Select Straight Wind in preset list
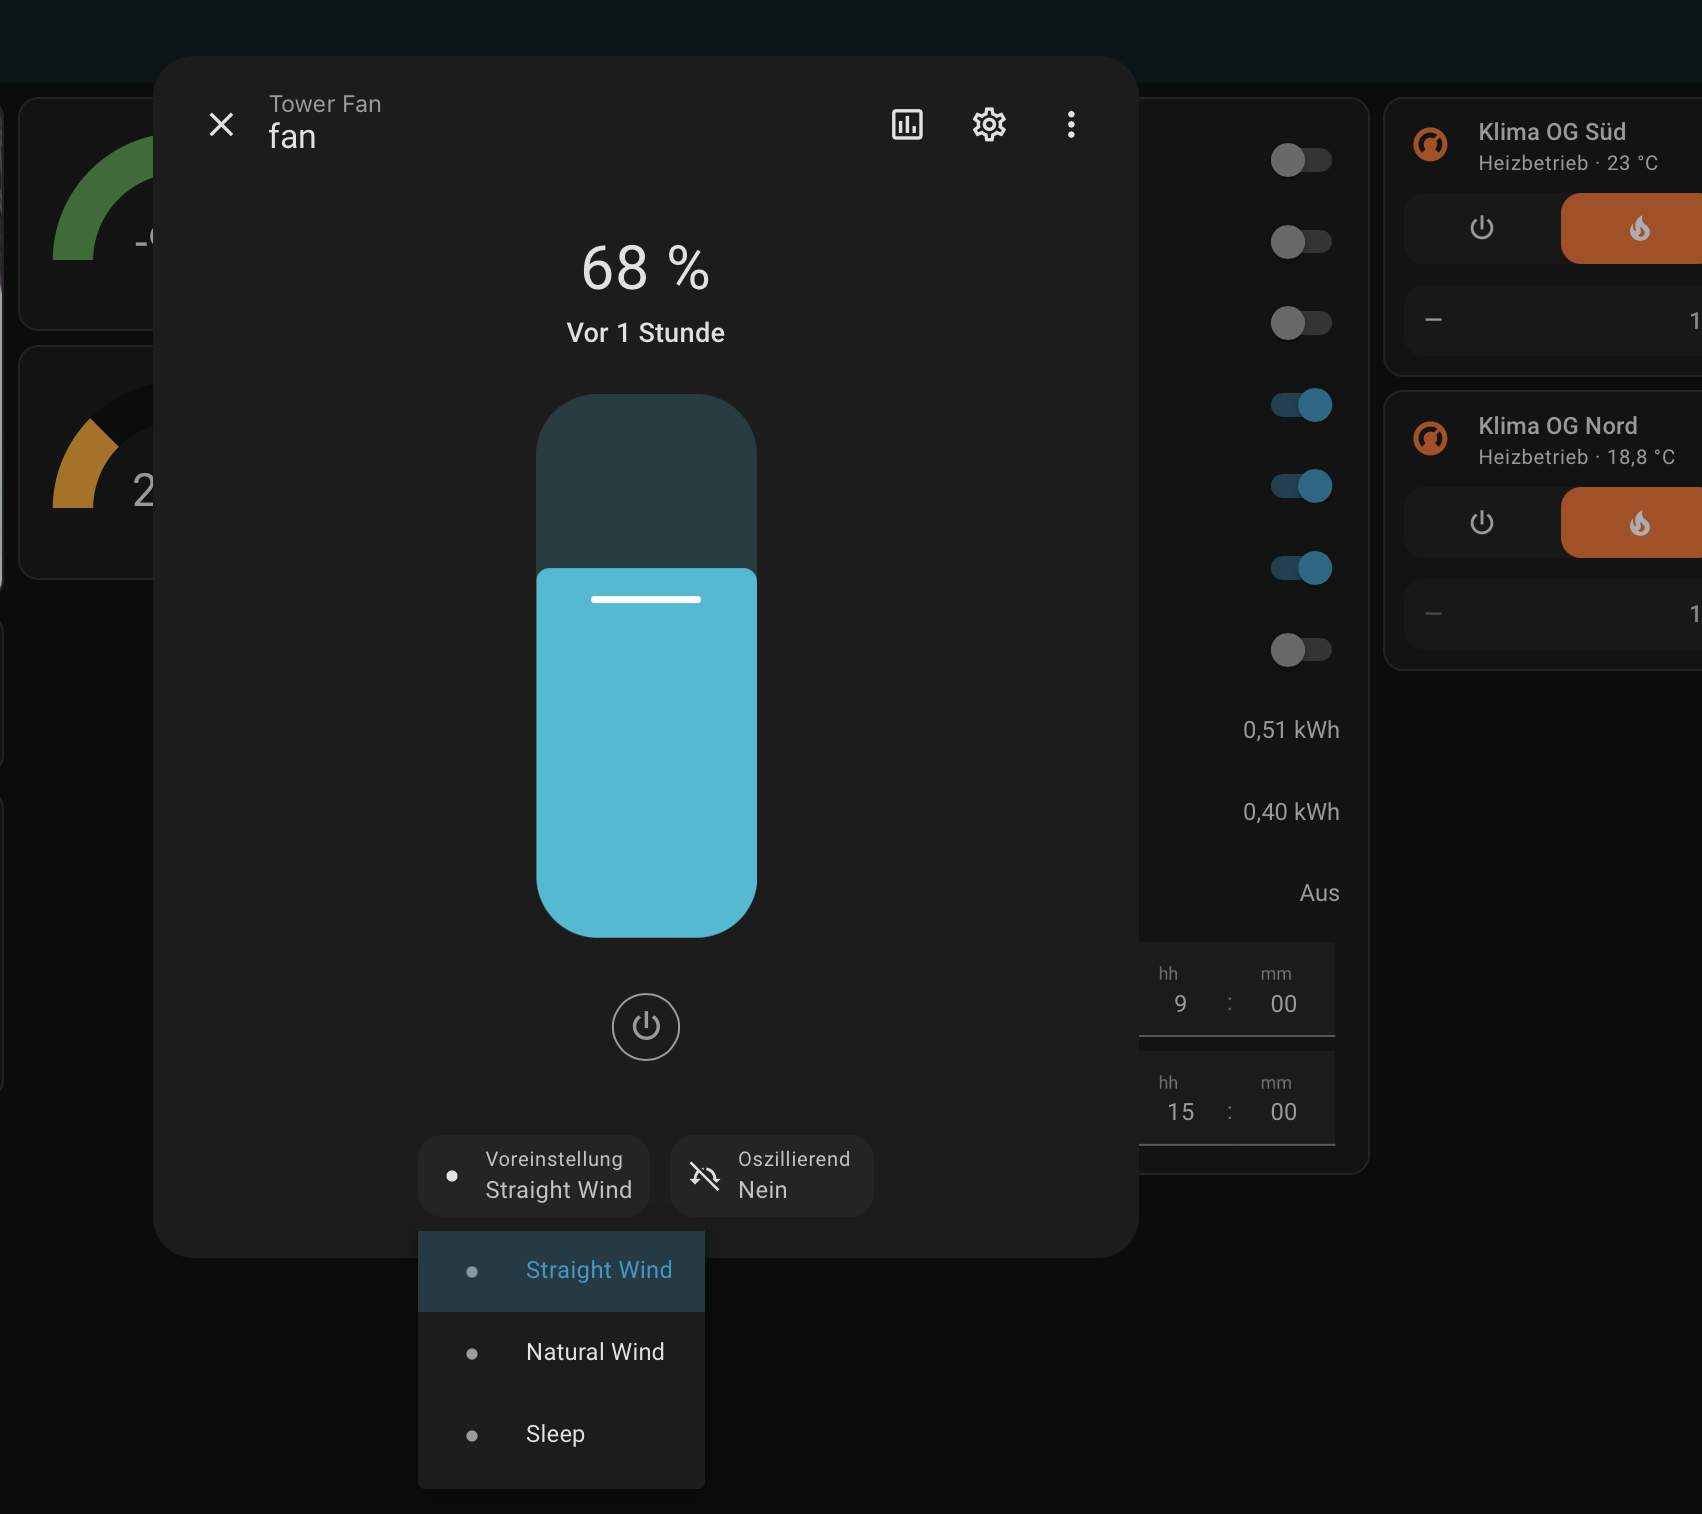Screen dimensions: 1702x1514 click(598, 1270)
